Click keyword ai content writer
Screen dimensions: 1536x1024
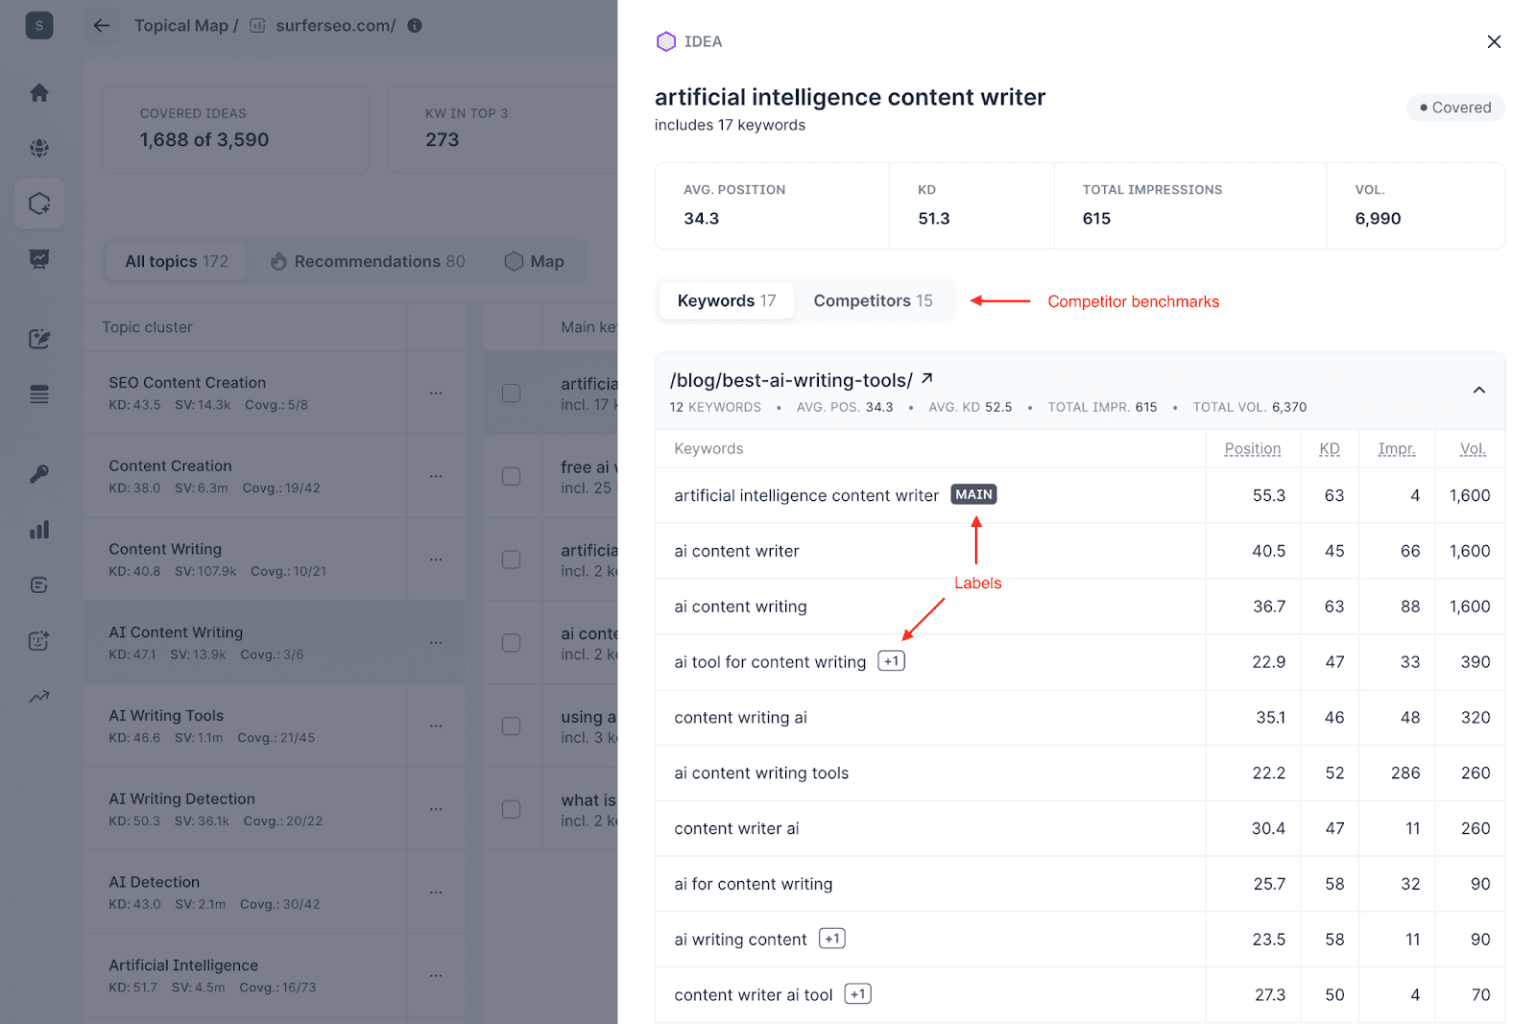(x=736, y=550)
